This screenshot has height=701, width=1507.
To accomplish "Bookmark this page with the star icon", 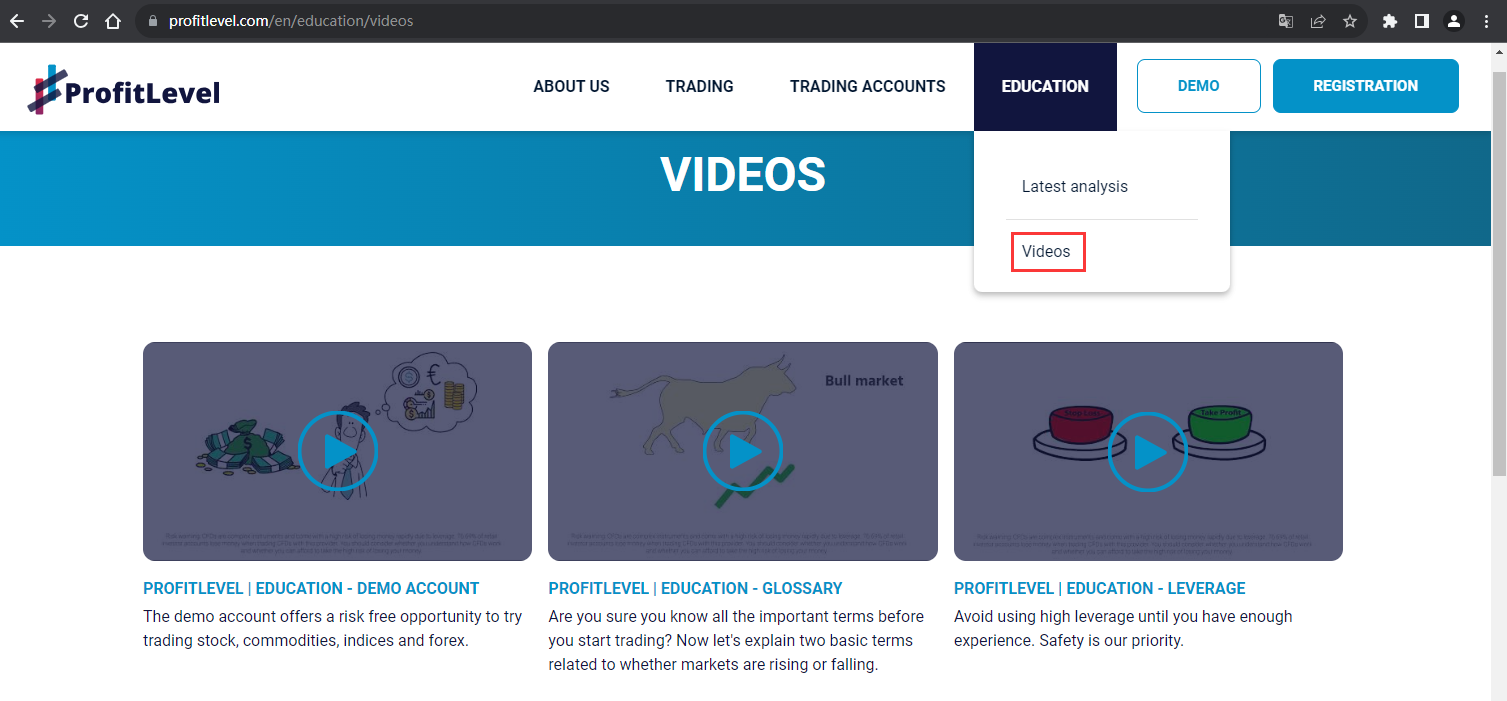I will [1350, 21].
